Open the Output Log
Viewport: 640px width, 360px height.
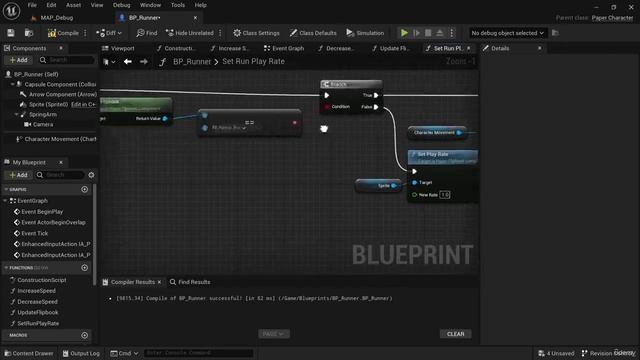pyautogui.click(x=81, y=353)
